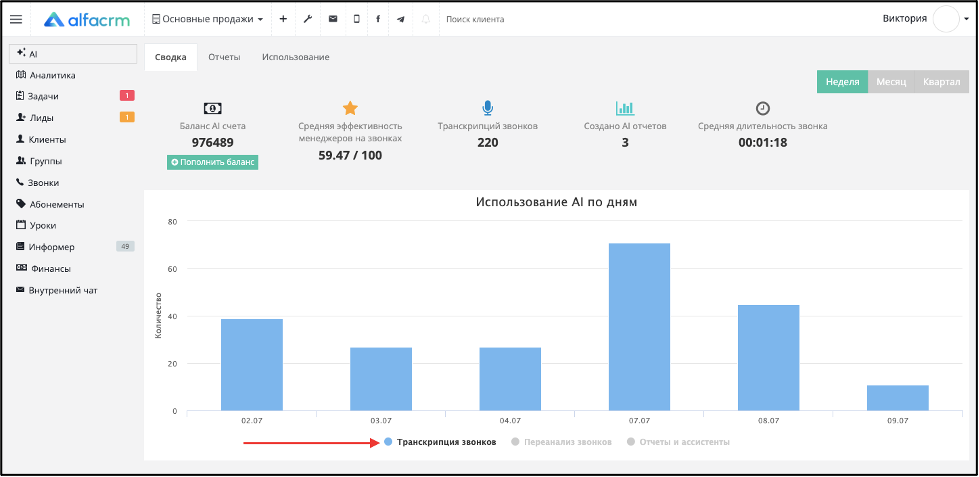Viewport: 979px width, 477px height.
Task: Click the Пополнить баланс button
Action: (212, 162)
